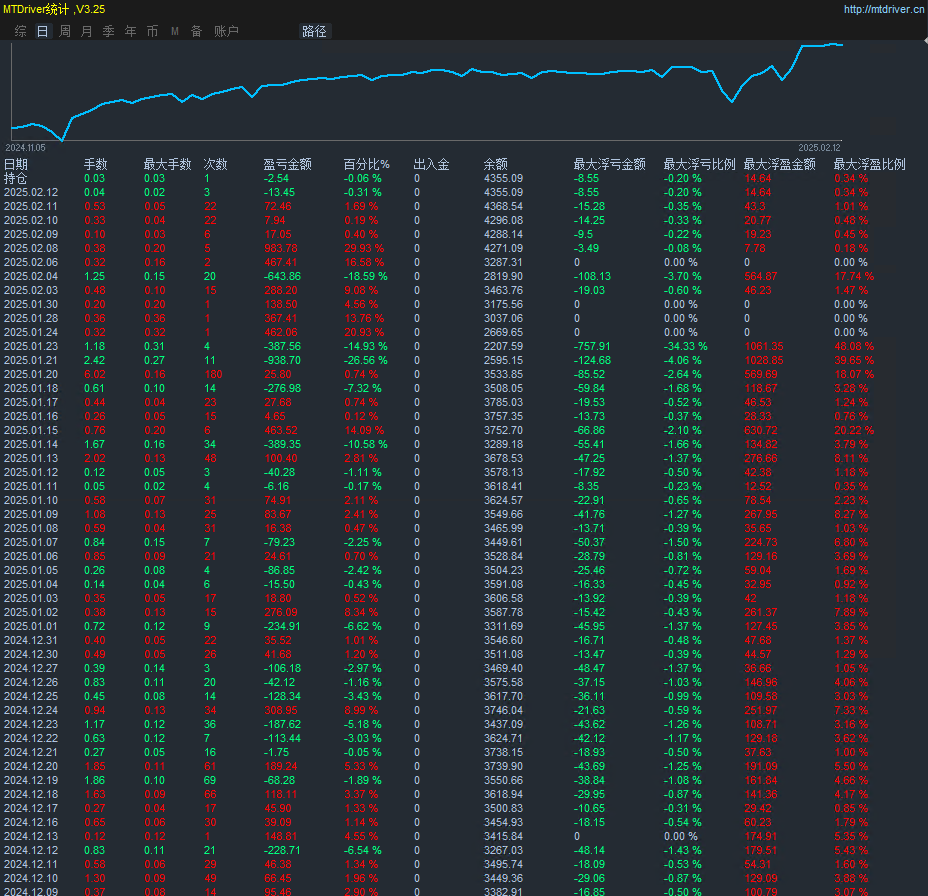928x896 pixels.
Task: Select the 2025.01.20 date row
Action: pos(31,375)
